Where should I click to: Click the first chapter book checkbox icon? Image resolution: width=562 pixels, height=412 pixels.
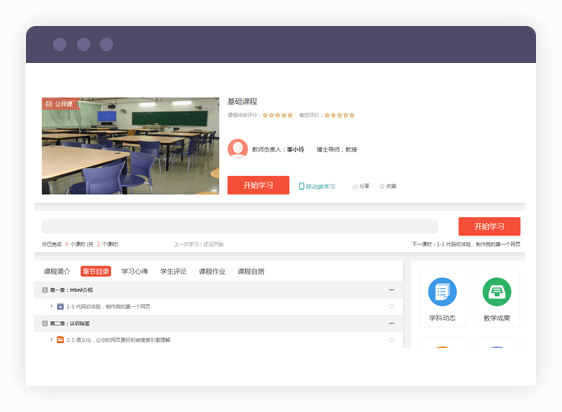[45, 290]
